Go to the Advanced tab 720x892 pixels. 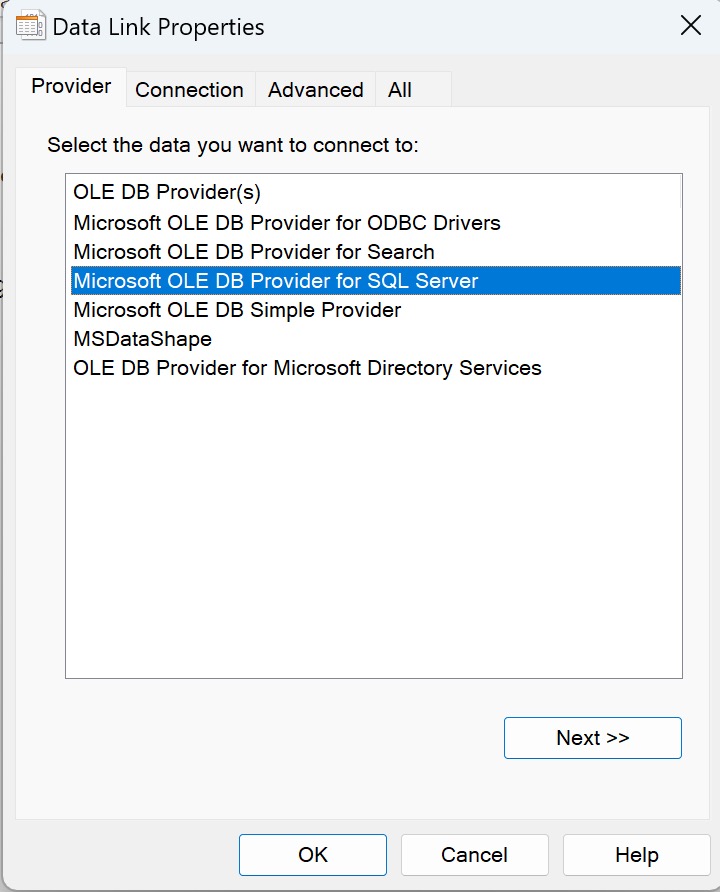315,90
